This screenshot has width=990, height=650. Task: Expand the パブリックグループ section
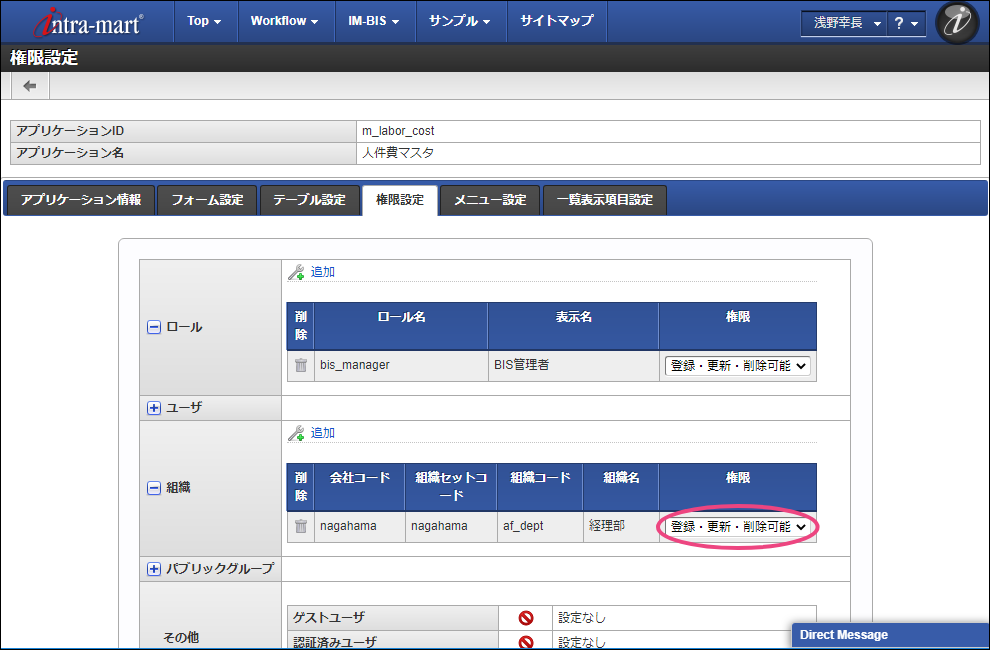pyautogui.click(x=154, y=569)
